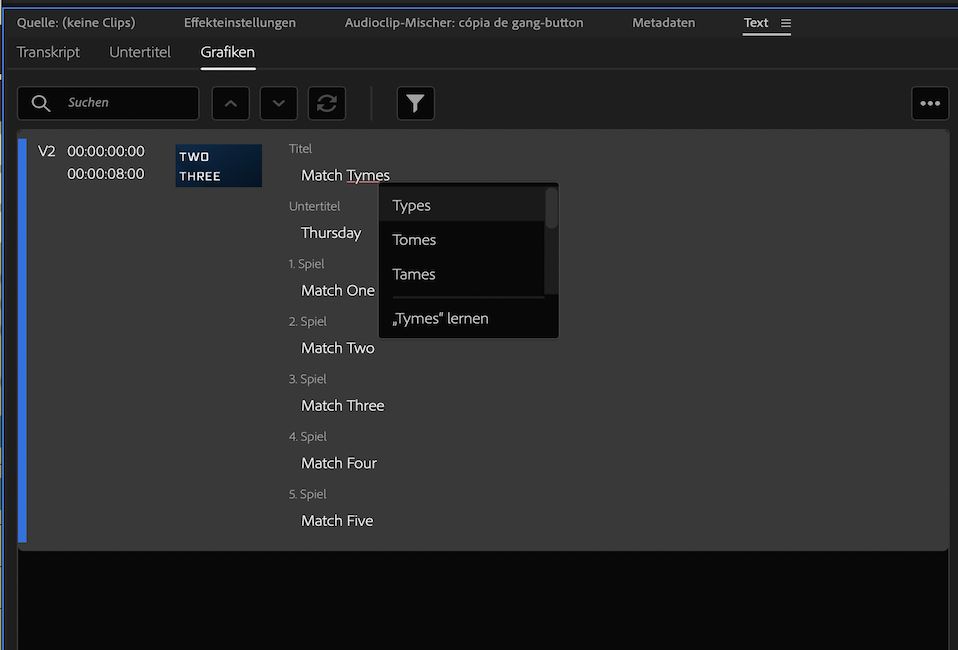This screenshot has height=650, width=958.
Task: Switch to the Untertitel tab
Action: click(x=140, y=52)
